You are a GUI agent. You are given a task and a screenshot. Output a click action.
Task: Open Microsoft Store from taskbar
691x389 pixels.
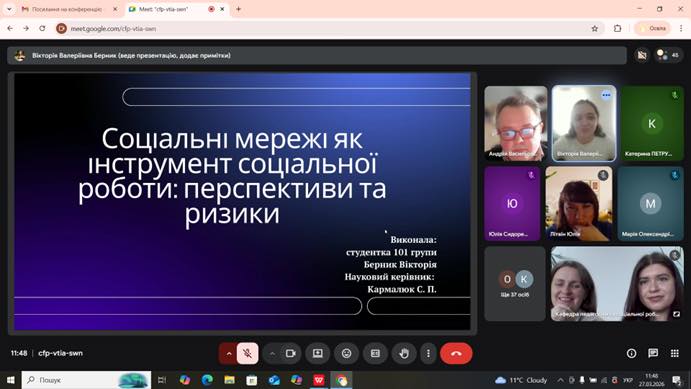coord(252,380)
